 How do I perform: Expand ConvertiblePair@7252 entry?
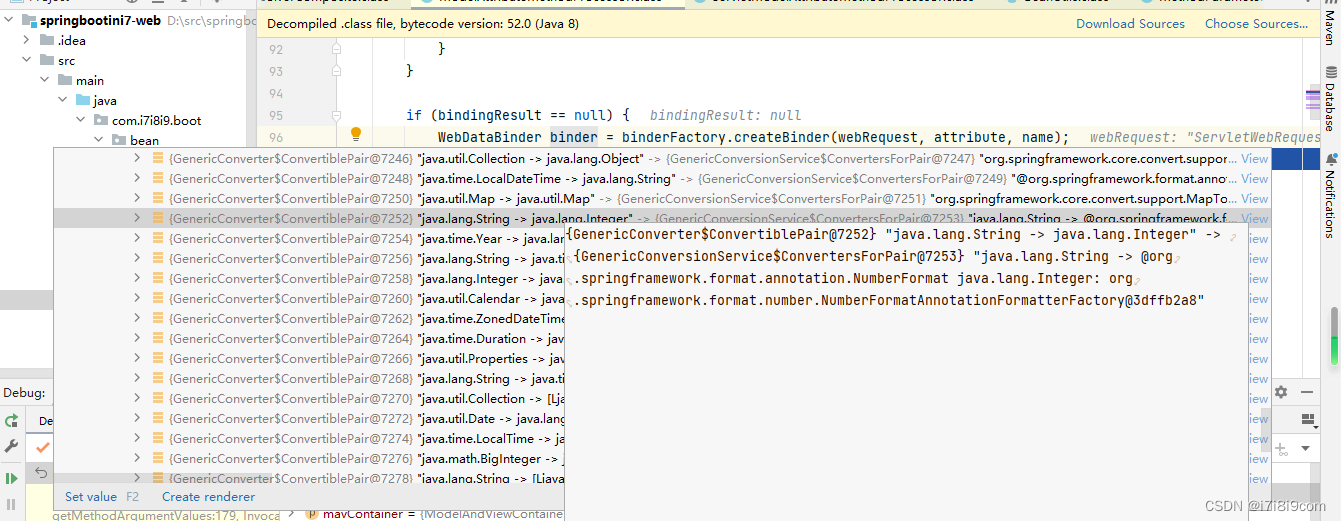pyautogui.click(x=137, y=219)
